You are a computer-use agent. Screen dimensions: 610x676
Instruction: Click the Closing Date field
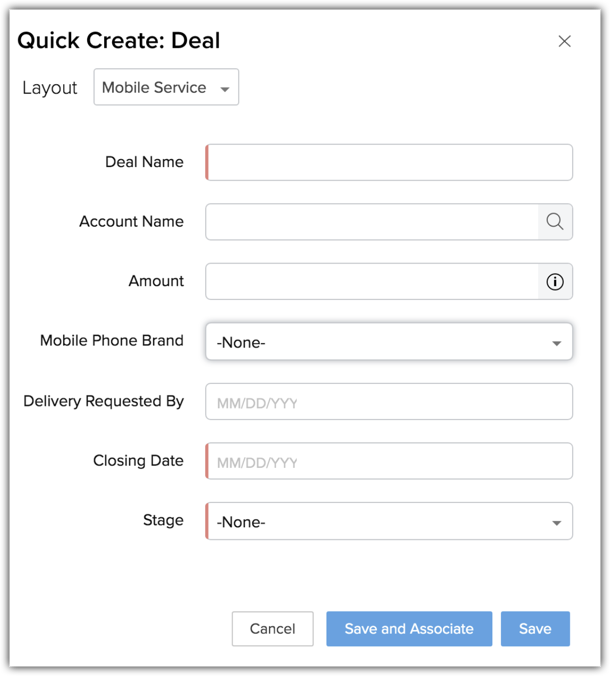pos(389,462)
